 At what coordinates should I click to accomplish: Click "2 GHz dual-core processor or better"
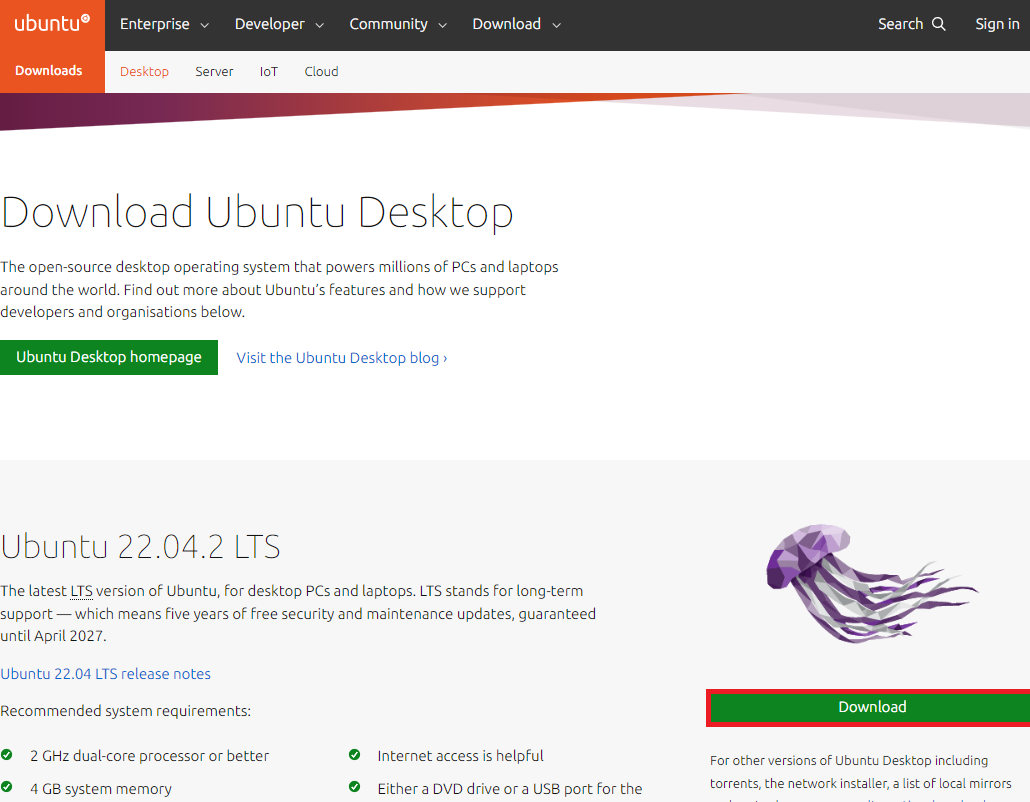pos(150,756)
